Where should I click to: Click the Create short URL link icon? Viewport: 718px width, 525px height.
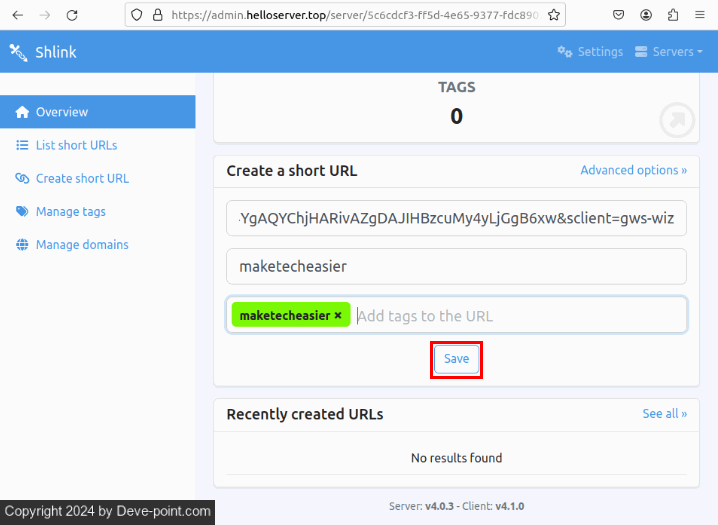point(22,178)
